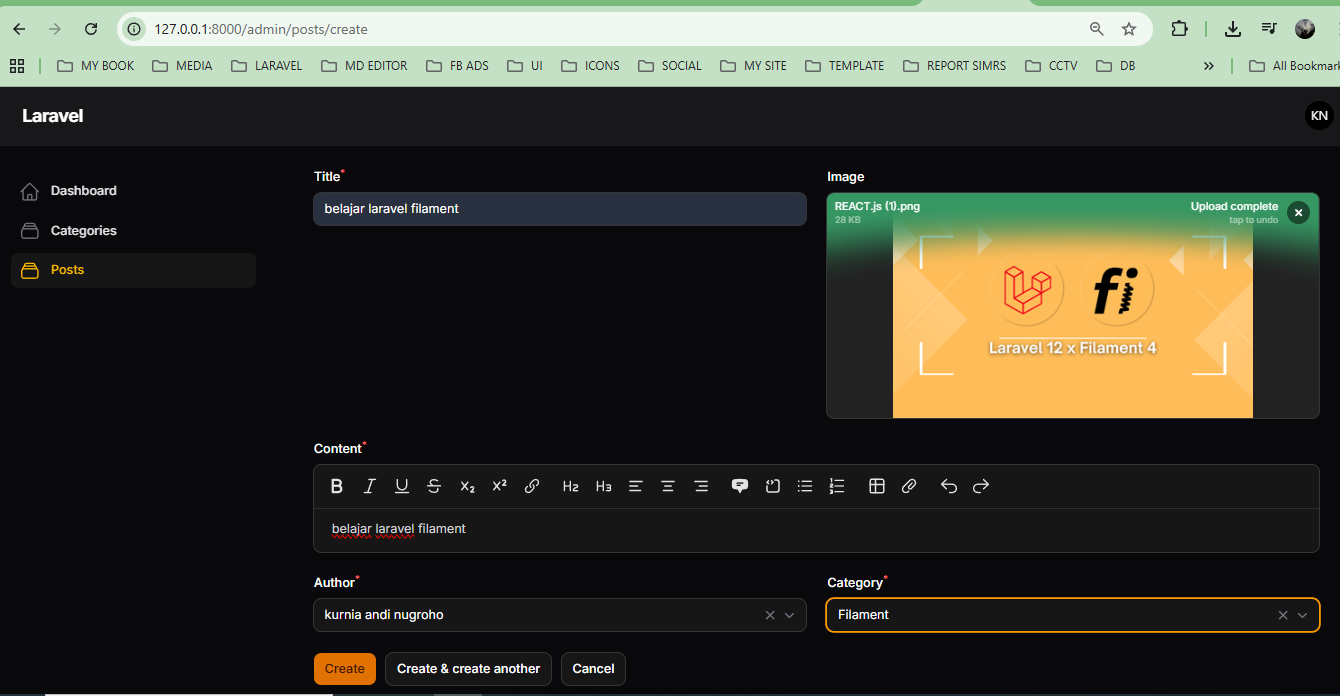Apply H2 heading style
The height and width of the screenshot is (696, 1340).
click(x=570, y=486)
